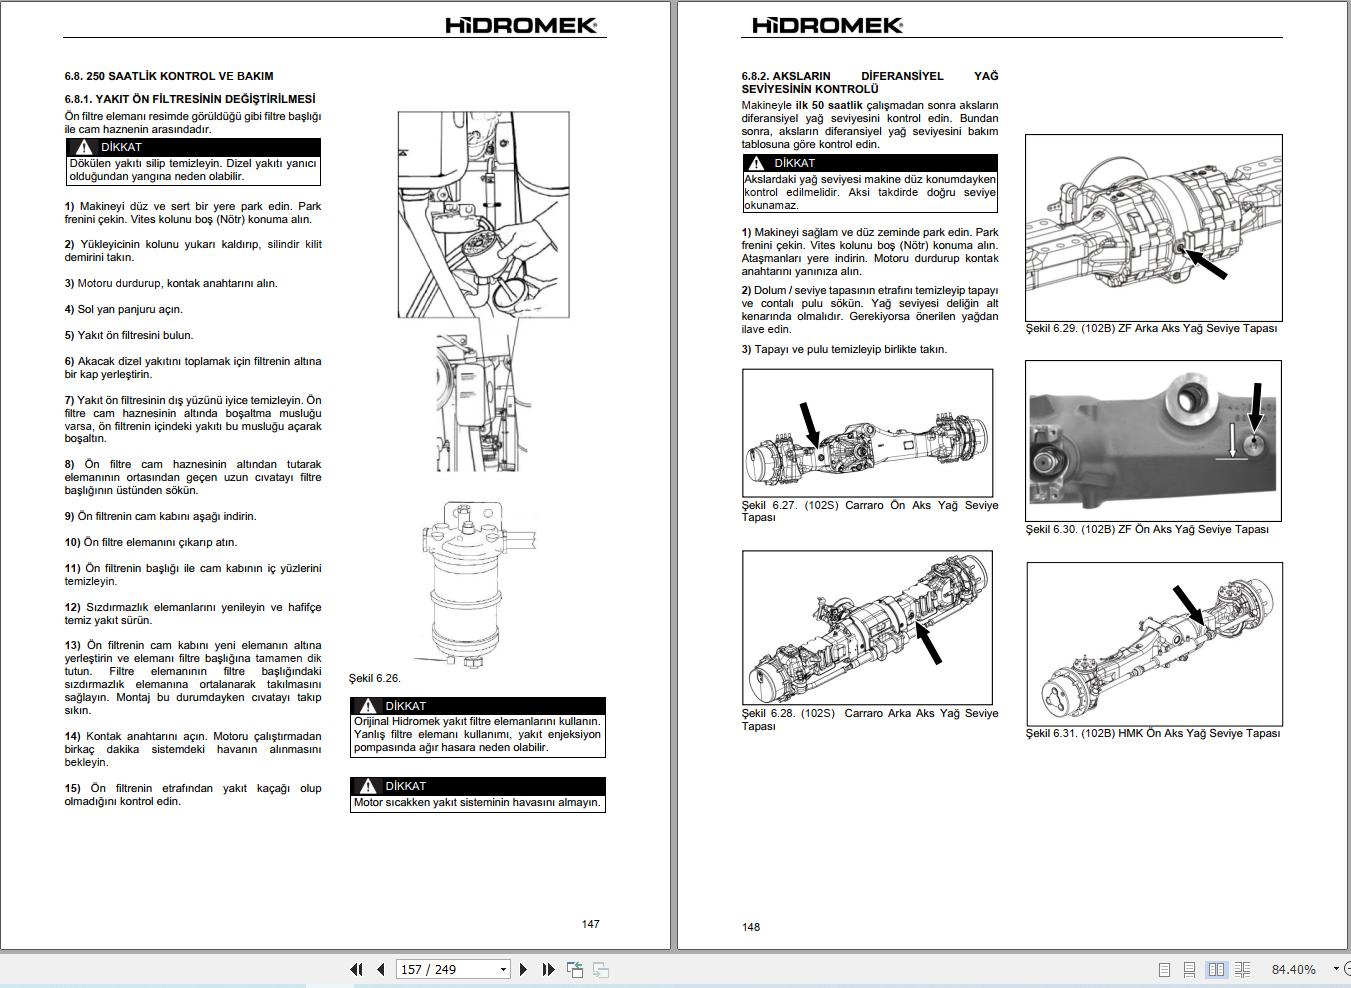
Task: Go to the previous page
Action: click(x=381, y=969)
